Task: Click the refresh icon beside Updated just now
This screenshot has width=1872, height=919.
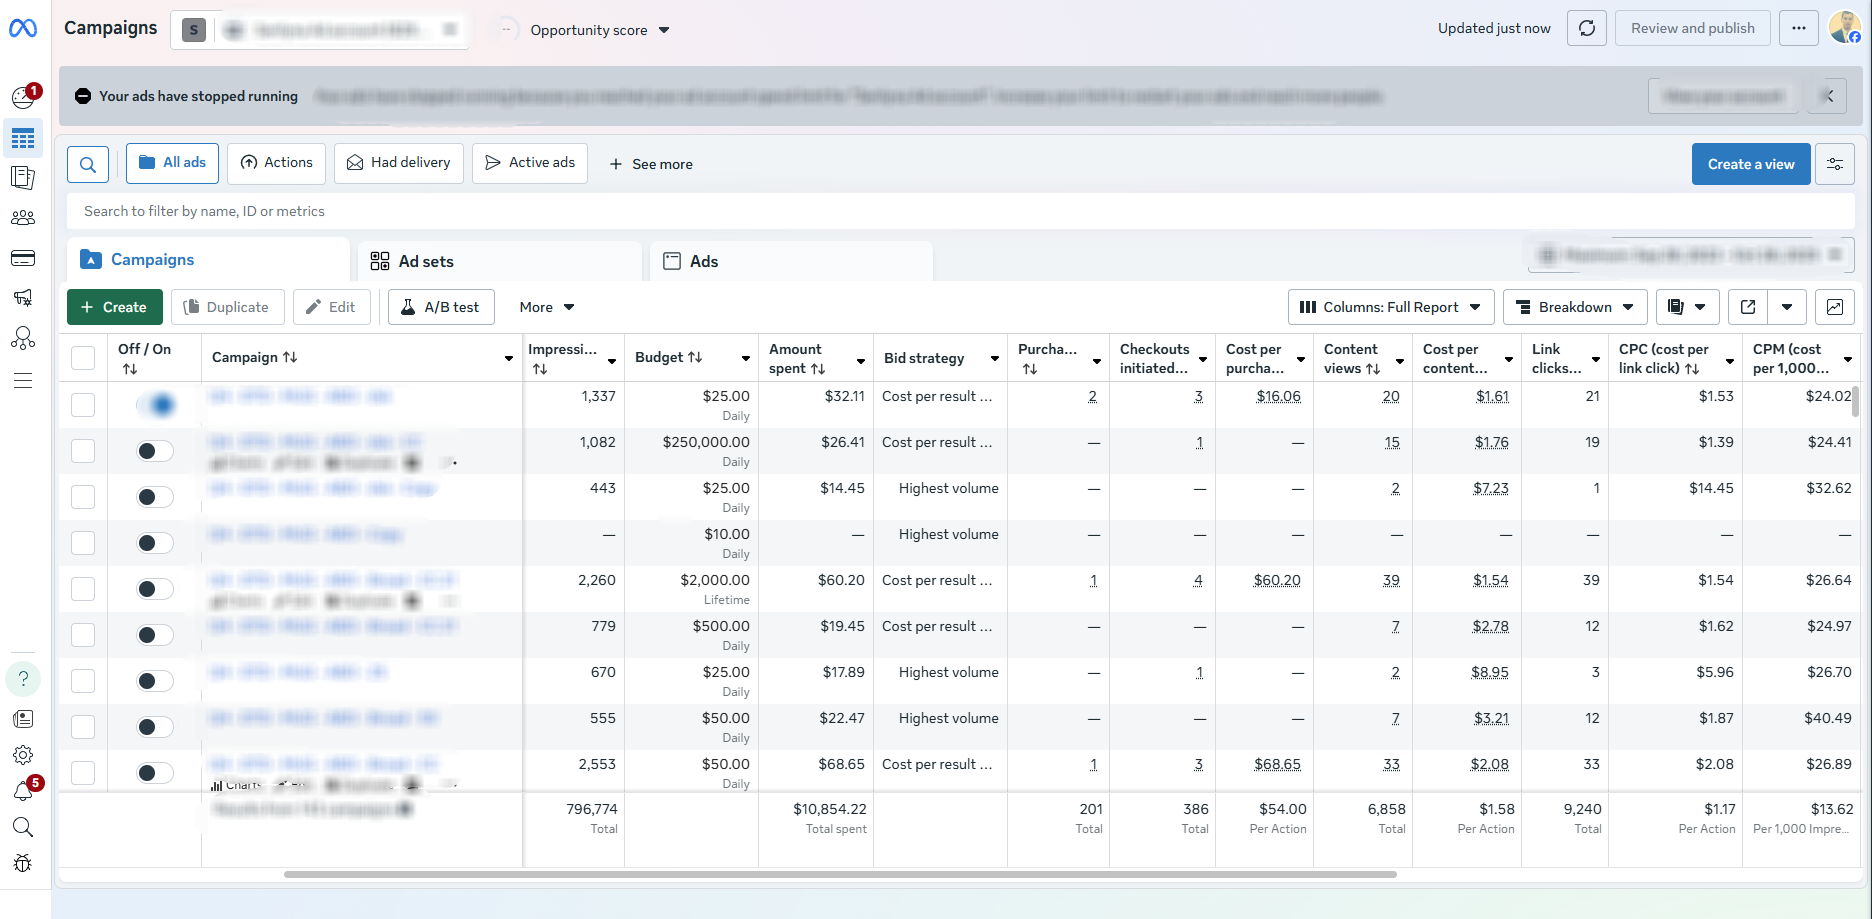Action: click(1586, 28)
